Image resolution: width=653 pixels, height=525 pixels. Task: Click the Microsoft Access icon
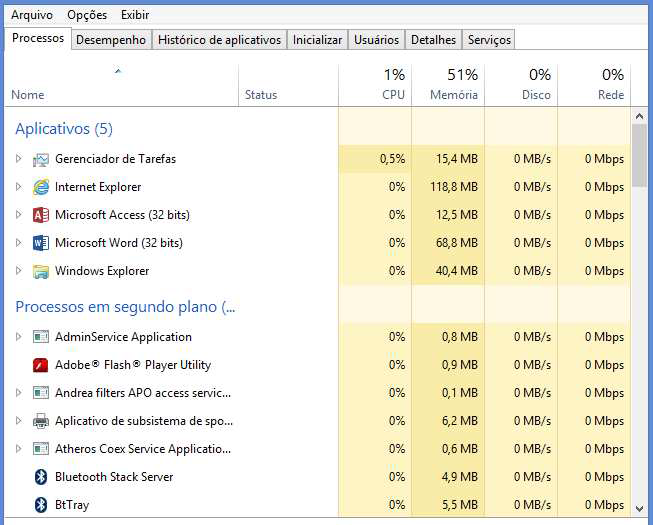point(41,215)
